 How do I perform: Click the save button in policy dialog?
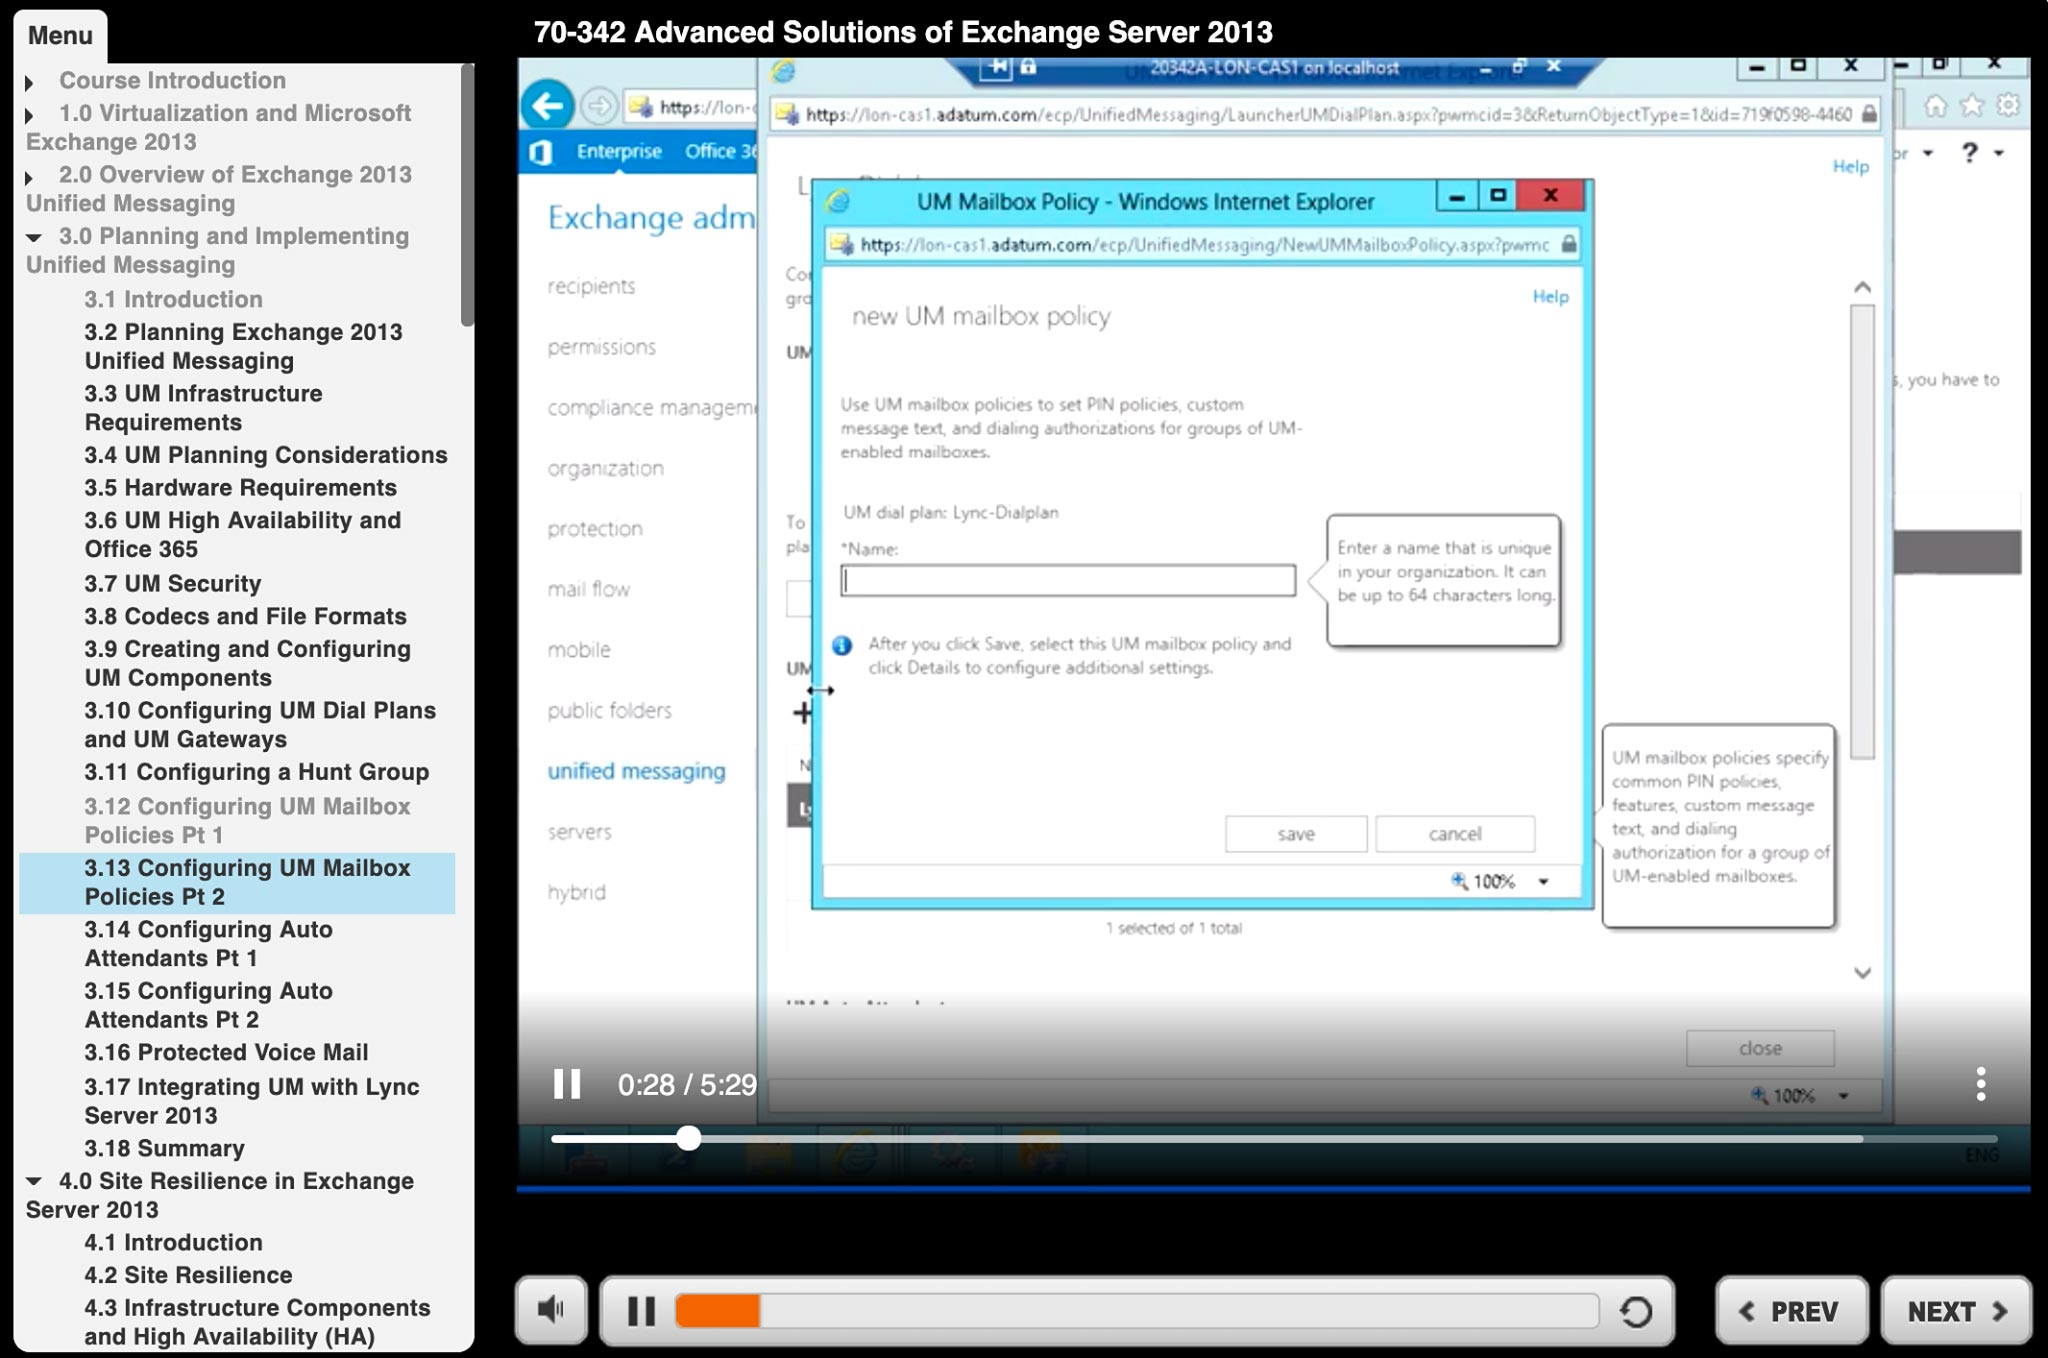pos(1295,834)
